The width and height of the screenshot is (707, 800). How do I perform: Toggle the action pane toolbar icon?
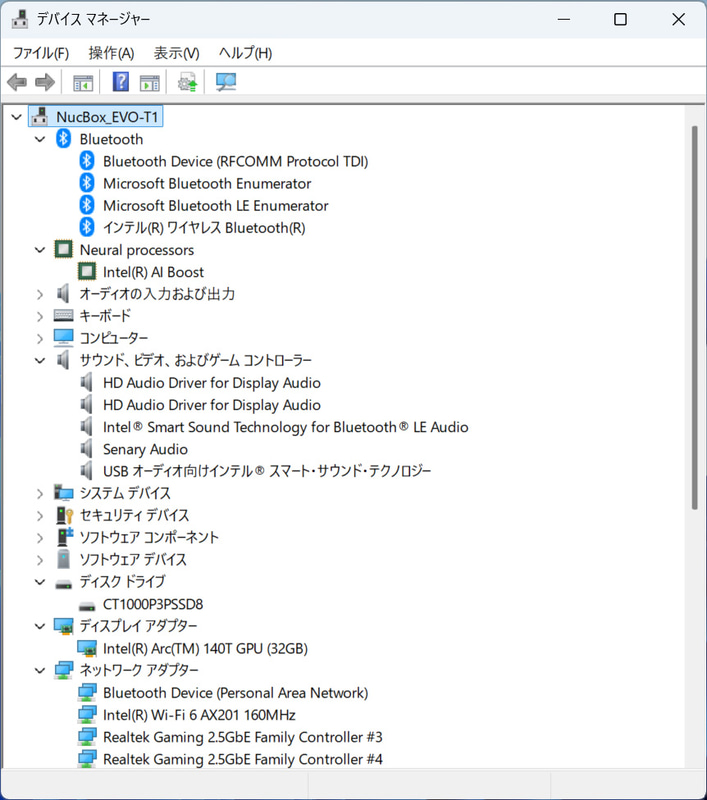tap(149, 83)
